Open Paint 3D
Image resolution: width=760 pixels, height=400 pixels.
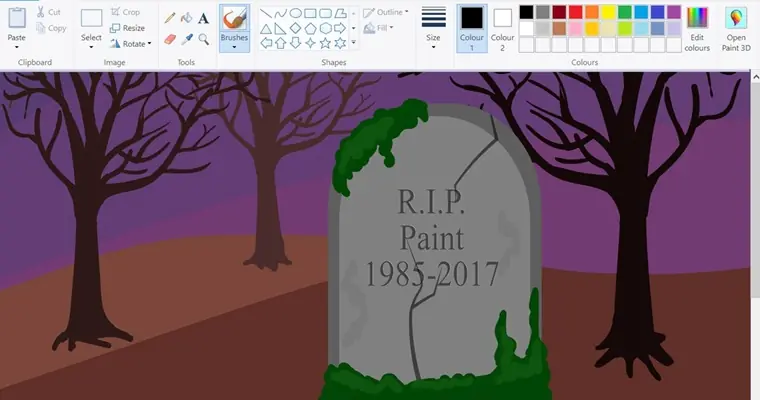736,28
